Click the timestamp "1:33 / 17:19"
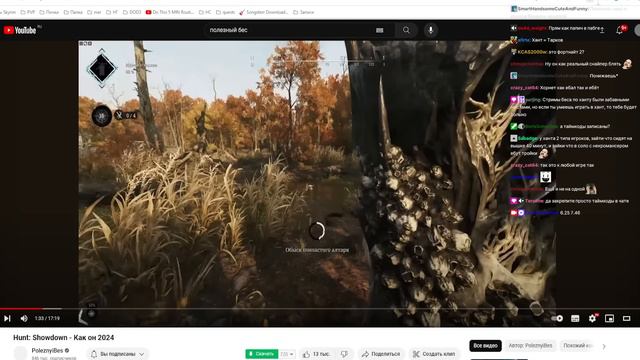This screenshot has width=640, height=360. [x=47, y=318]
